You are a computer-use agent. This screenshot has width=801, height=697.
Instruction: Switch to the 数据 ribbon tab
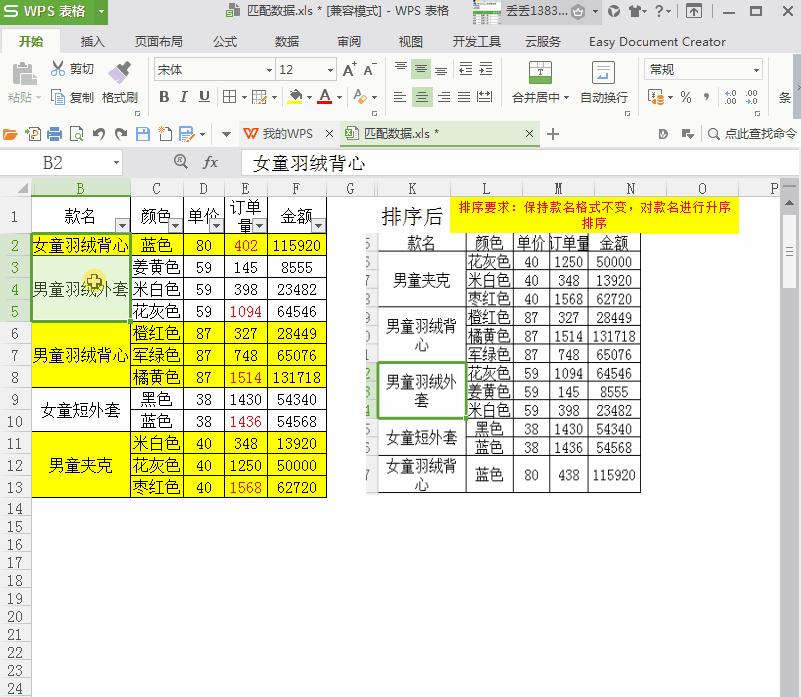tap(285, 42)
